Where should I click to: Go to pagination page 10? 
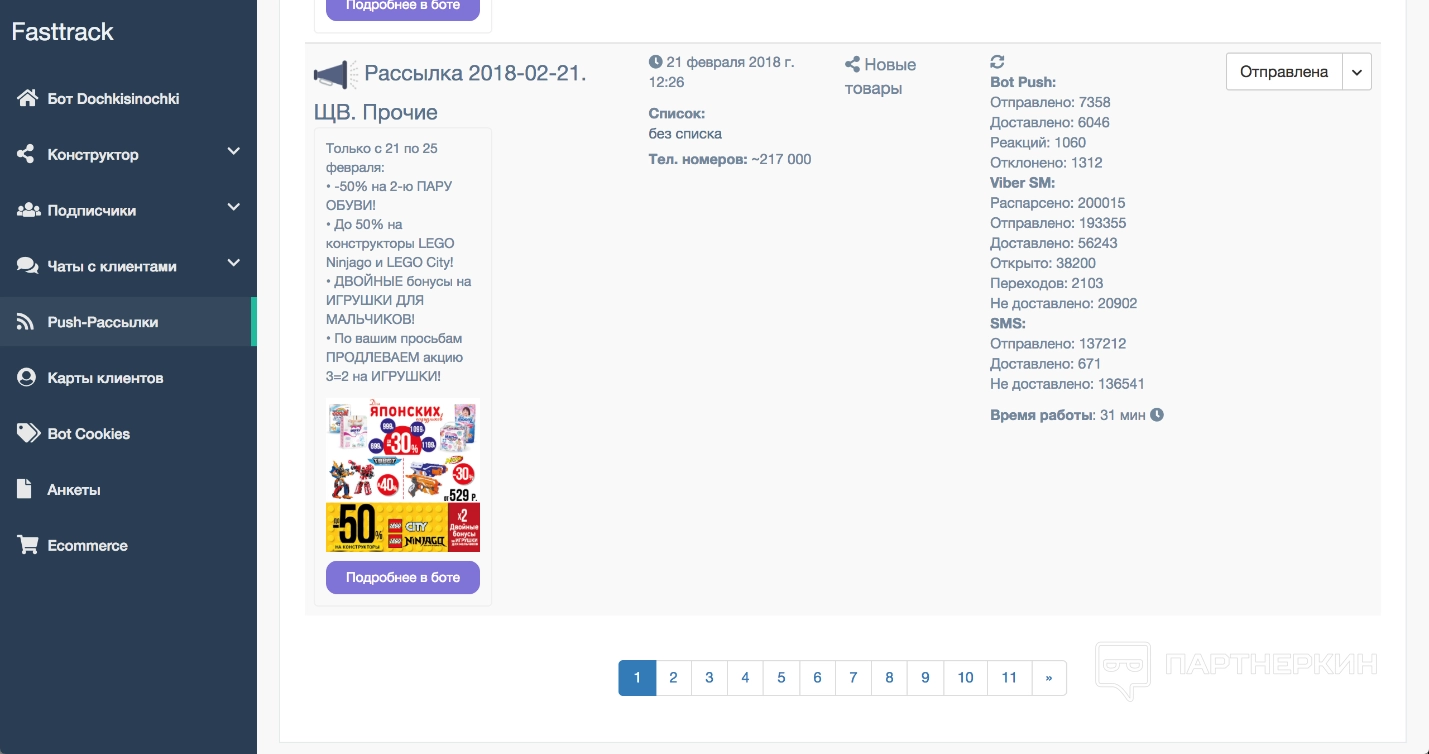pos(965,678)
